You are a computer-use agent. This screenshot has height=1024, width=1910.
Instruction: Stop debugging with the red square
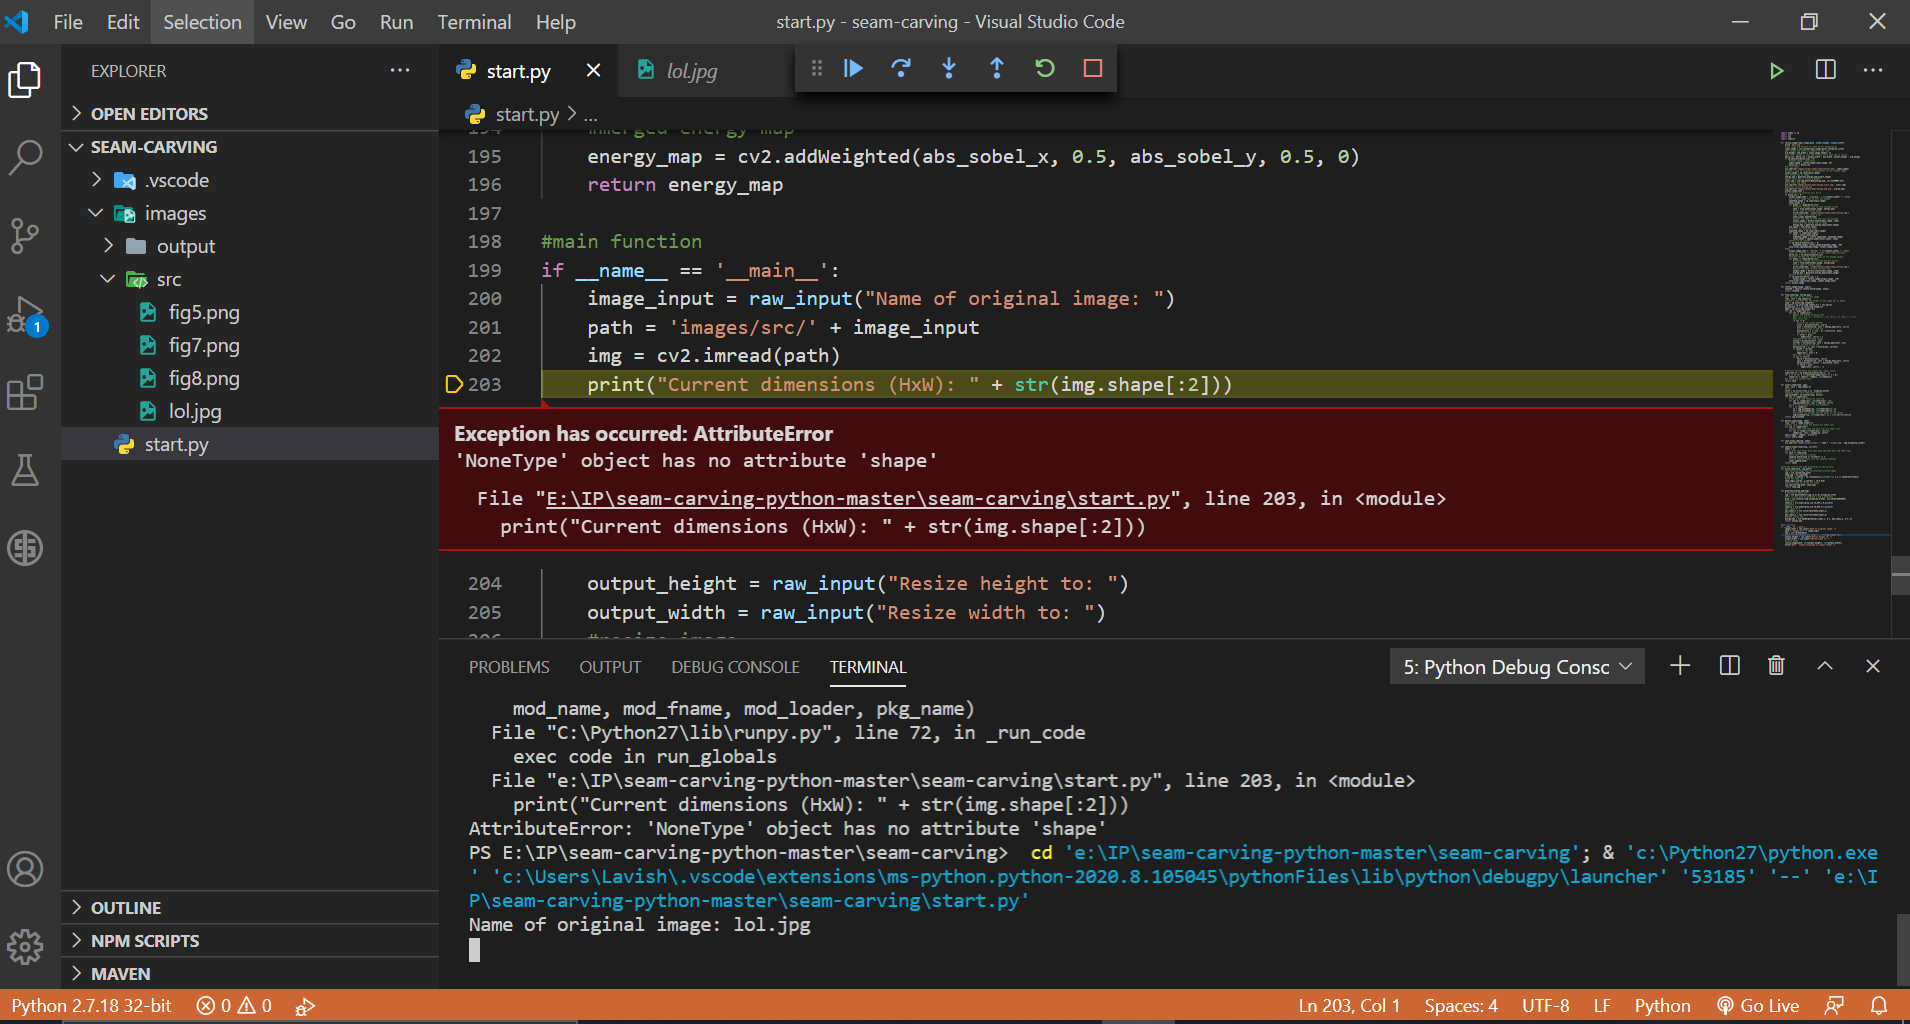[1093, 68]
